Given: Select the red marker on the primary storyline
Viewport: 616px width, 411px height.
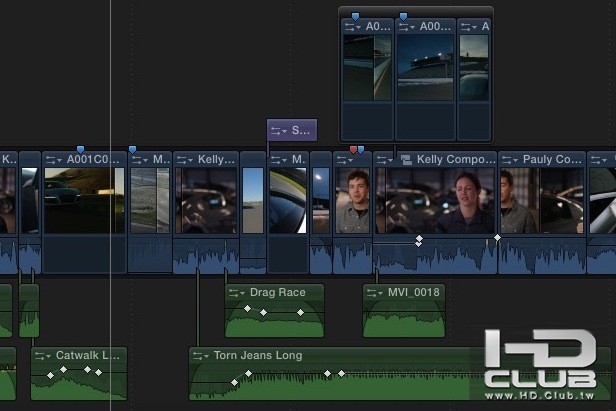Looking at the screenshot, I should (x=353, y=149).
